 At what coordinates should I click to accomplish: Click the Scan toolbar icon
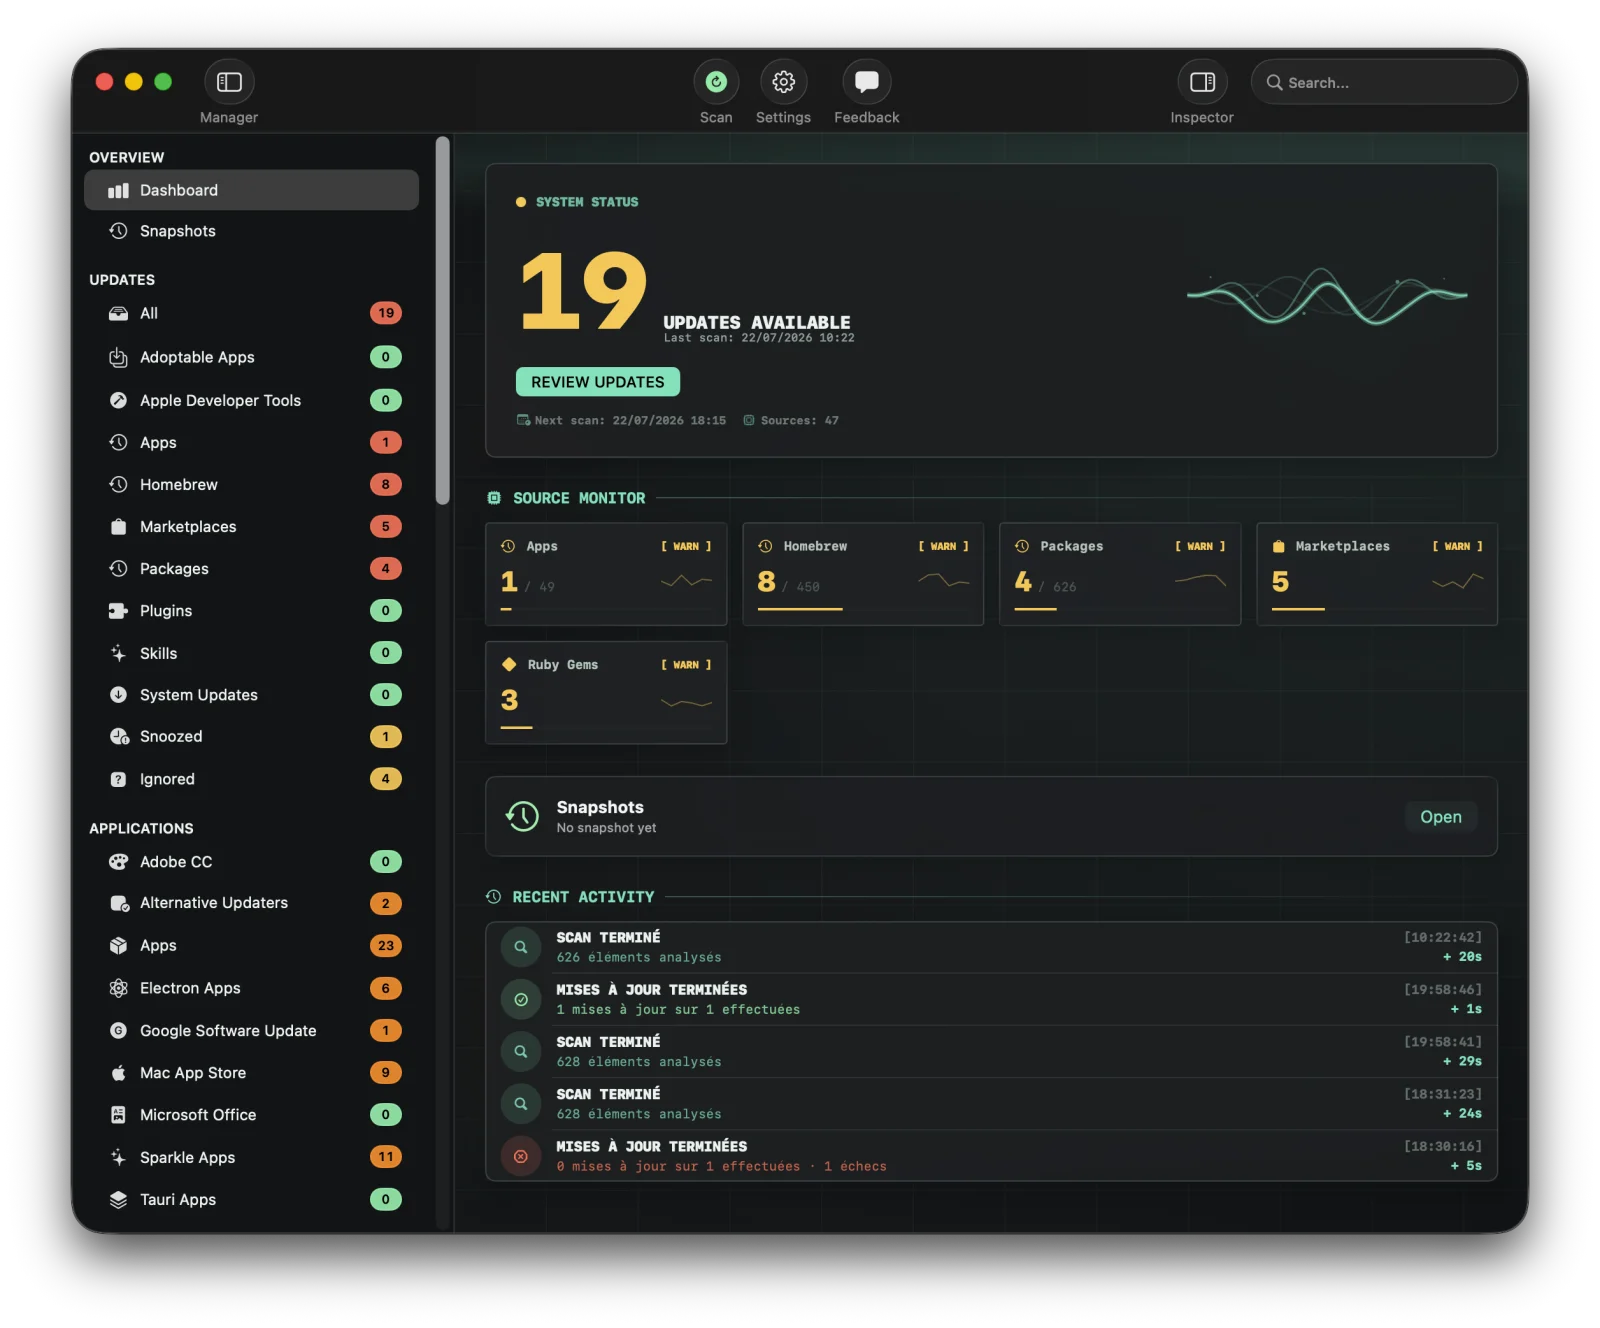click(x=716, y=82)
